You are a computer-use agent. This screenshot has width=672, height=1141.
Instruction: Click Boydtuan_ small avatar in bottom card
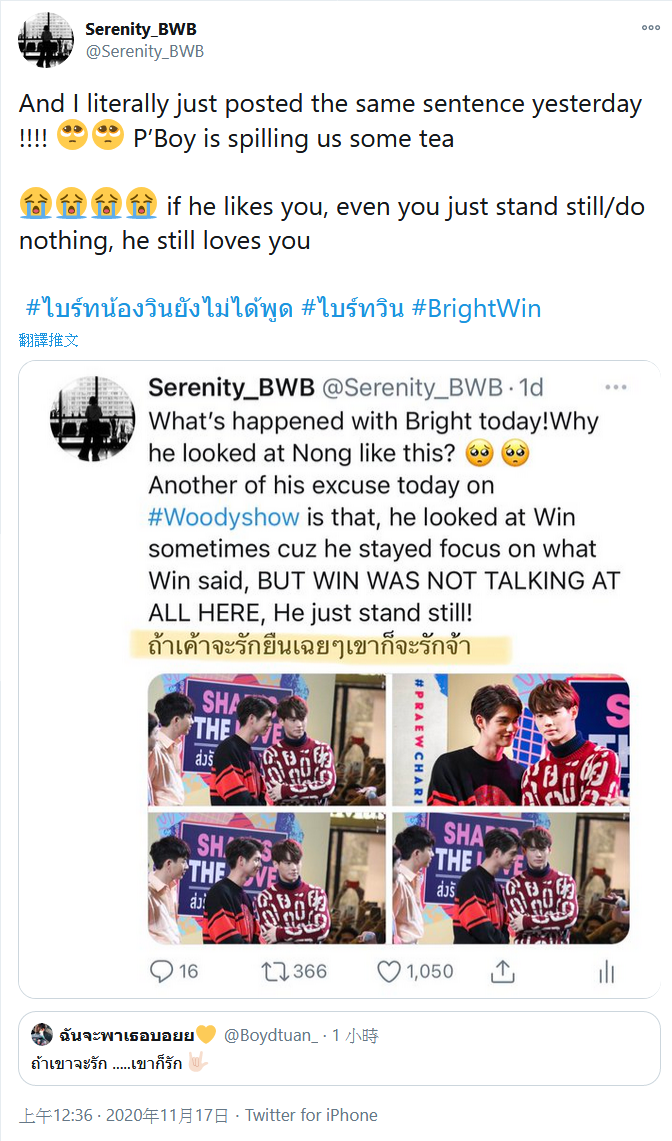coord(41,1035)
